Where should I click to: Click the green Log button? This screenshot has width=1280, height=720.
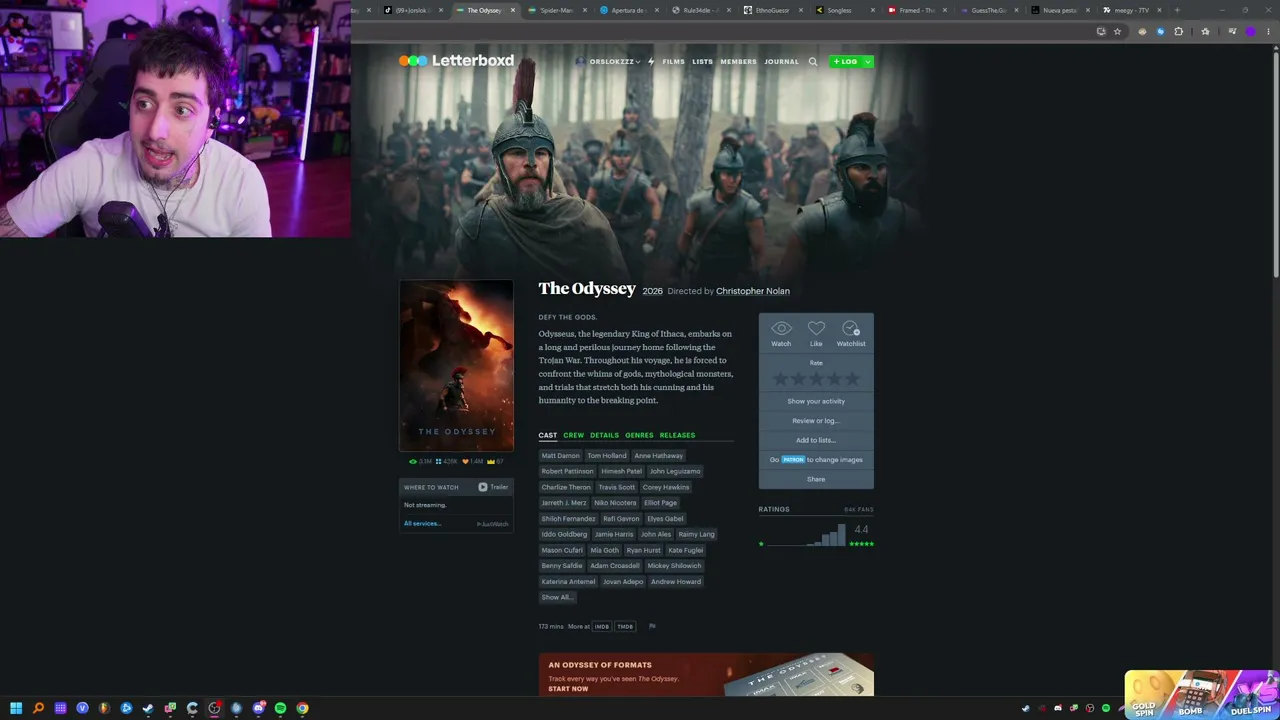[845, 62]
